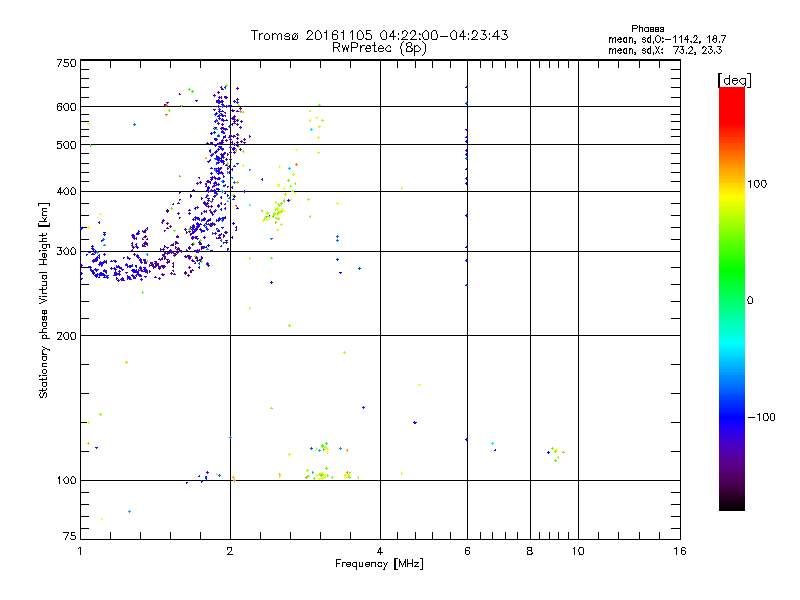Click the plot title 'Tromsø 20161105 04:22:00-04:23:43'
Image resolution: width=800 pixels, height=600 pixels.
(379, 35)
